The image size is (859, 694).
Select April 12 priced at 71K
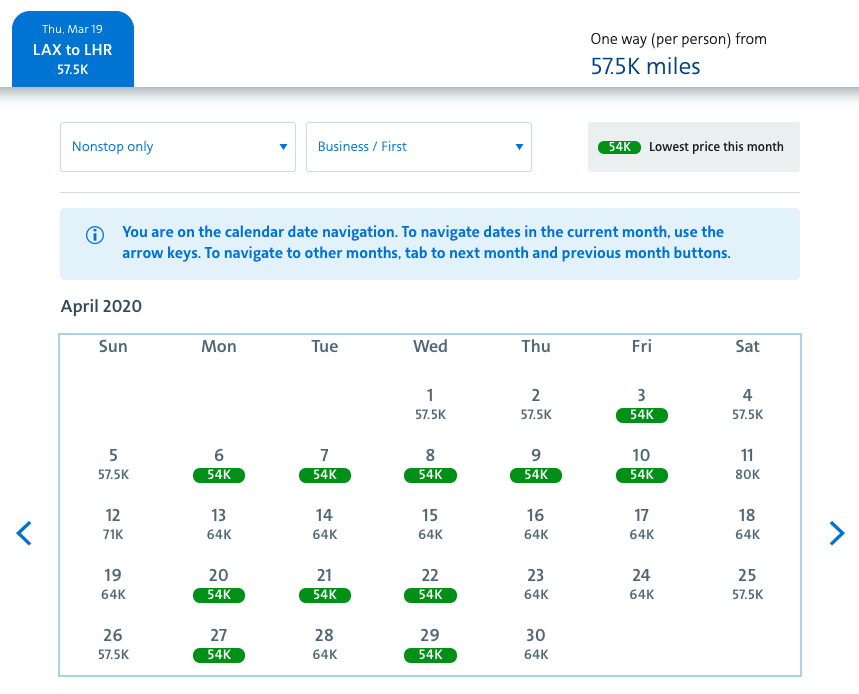point(113,525)
